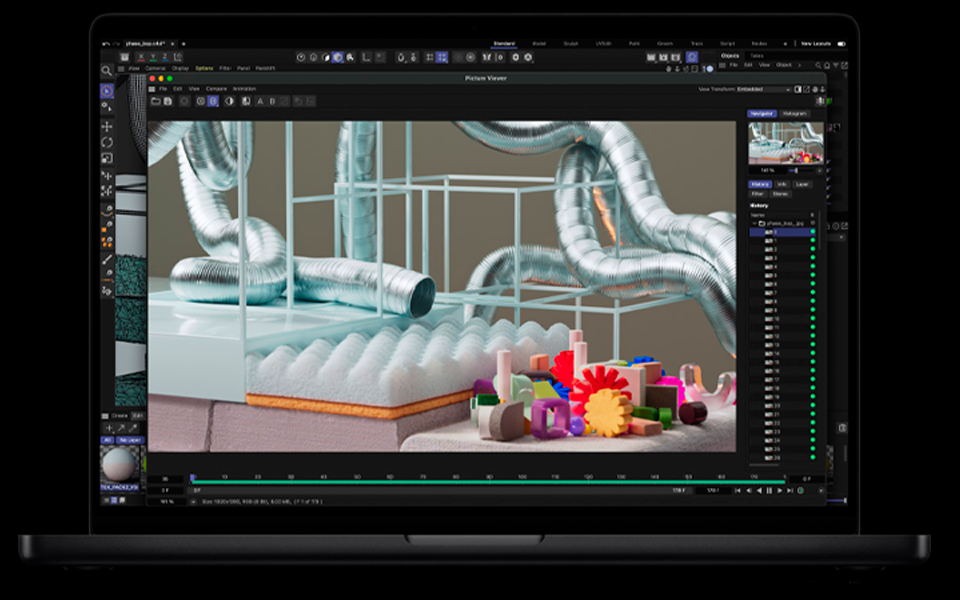This screenshot has width=960, height=600.
Task: Switch to the Histogram tab
Action: [x=795, y=114]
